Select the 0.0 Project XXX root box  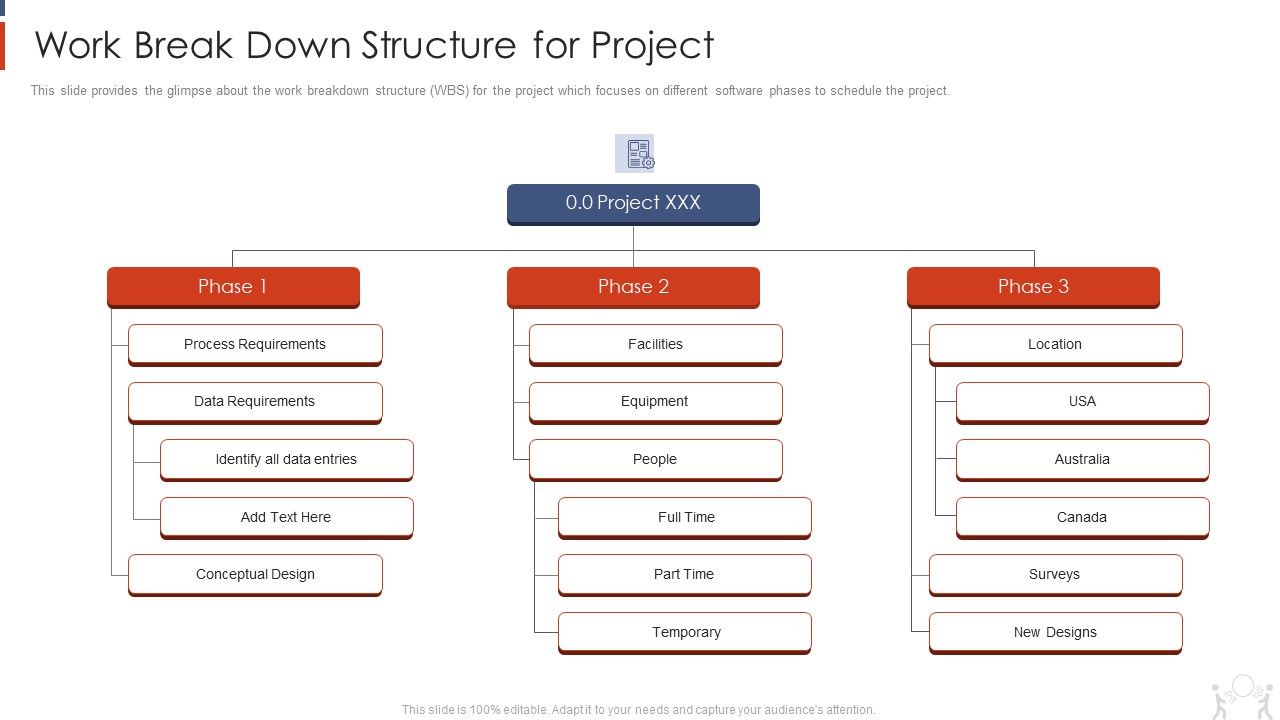pos(633,204)
